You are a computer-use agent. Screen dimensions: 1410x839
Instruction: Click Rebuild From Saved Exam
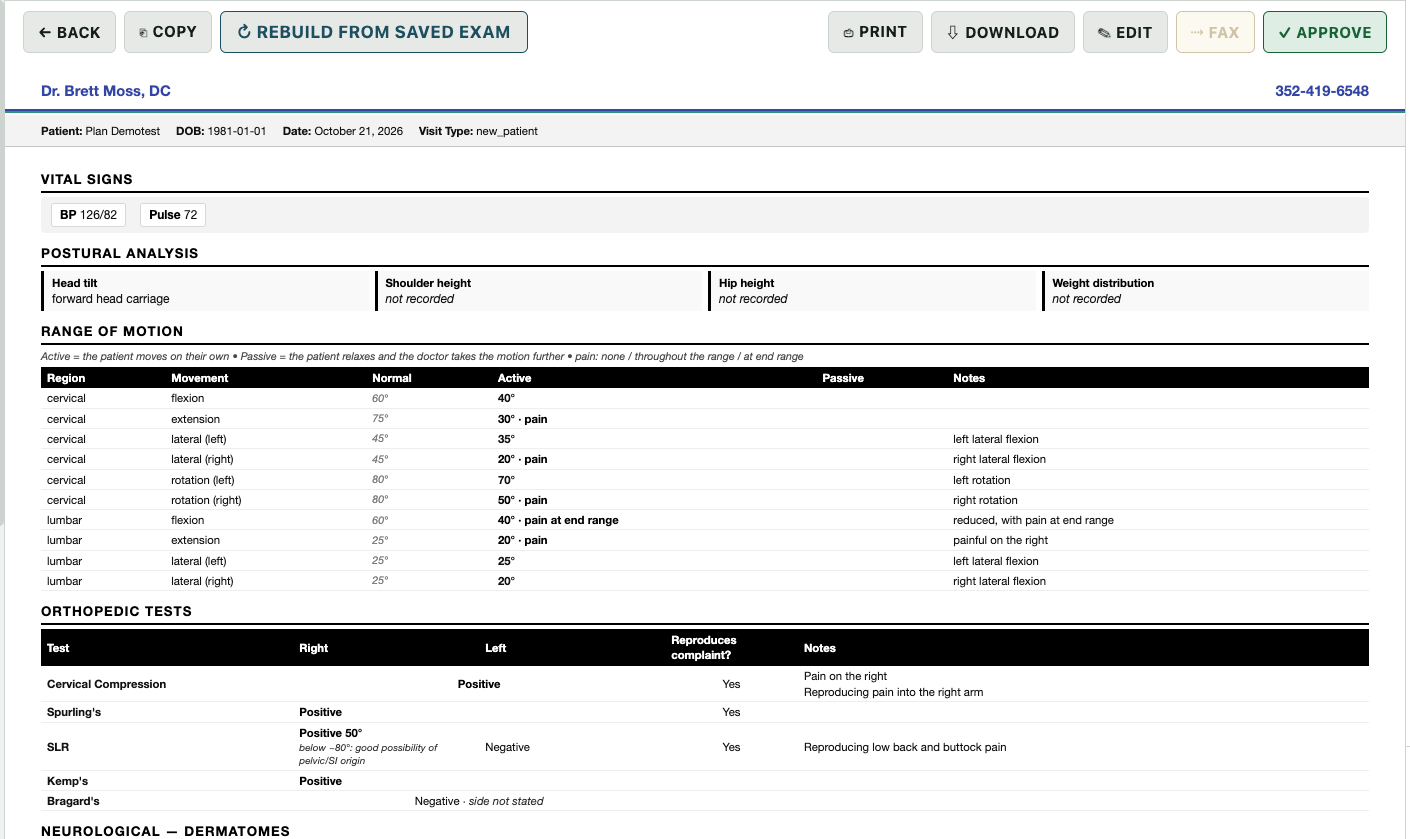374,32
